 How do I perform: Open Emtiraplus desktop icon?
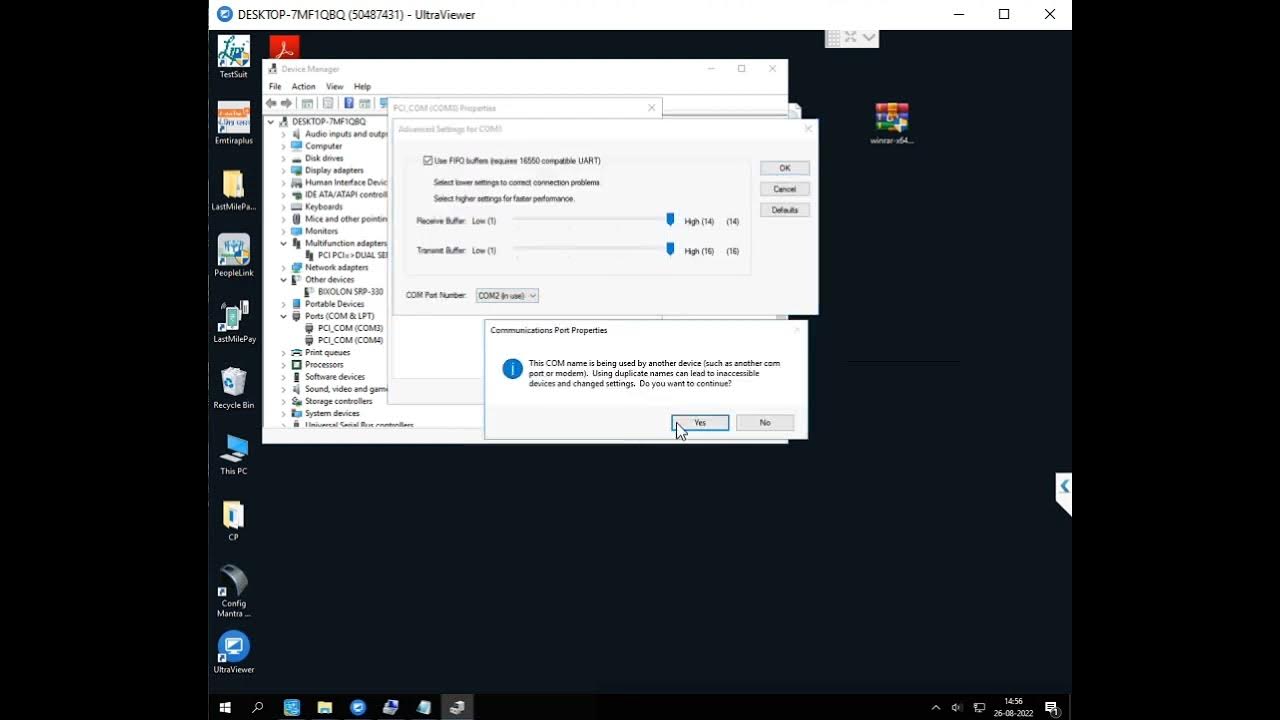[234, 123]
